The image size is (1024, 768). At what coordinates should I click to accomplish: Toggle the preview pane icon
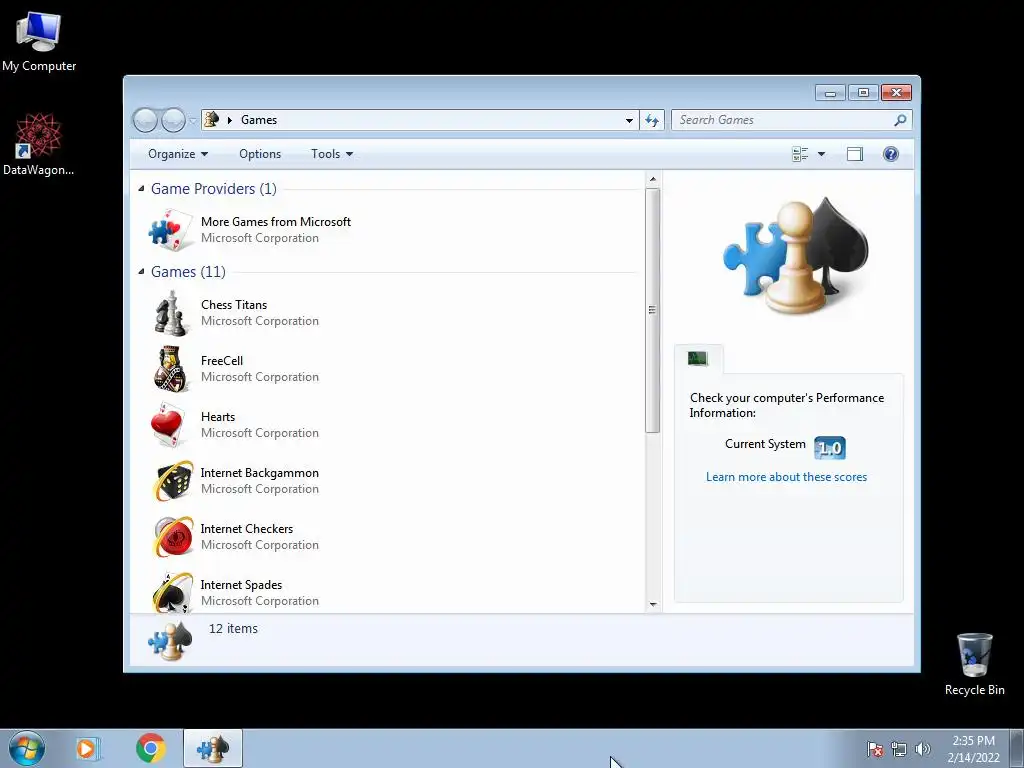[x=855, y=154]
